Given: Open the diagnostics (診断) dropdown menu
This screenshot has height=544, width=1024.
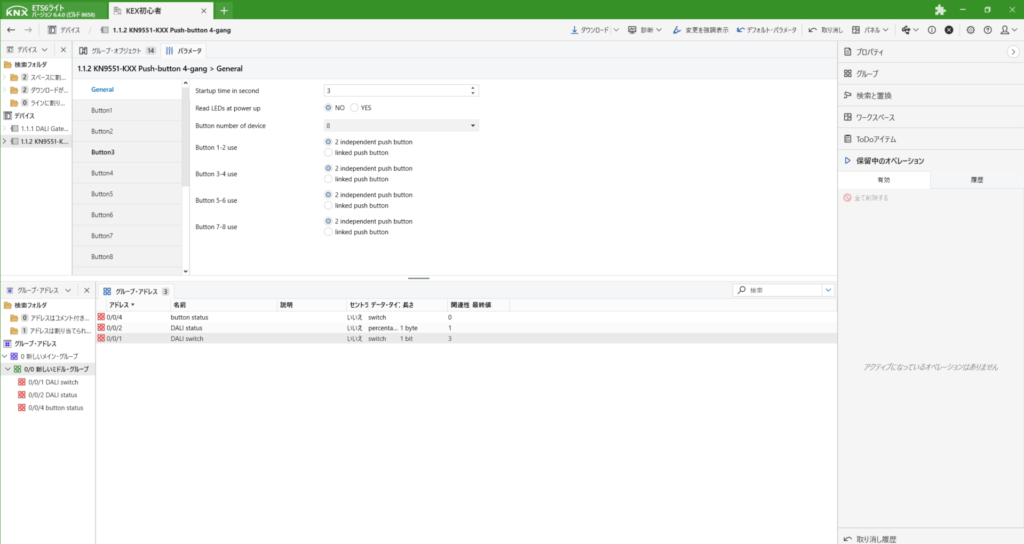Looking at the screenshot, I should 657,30.
